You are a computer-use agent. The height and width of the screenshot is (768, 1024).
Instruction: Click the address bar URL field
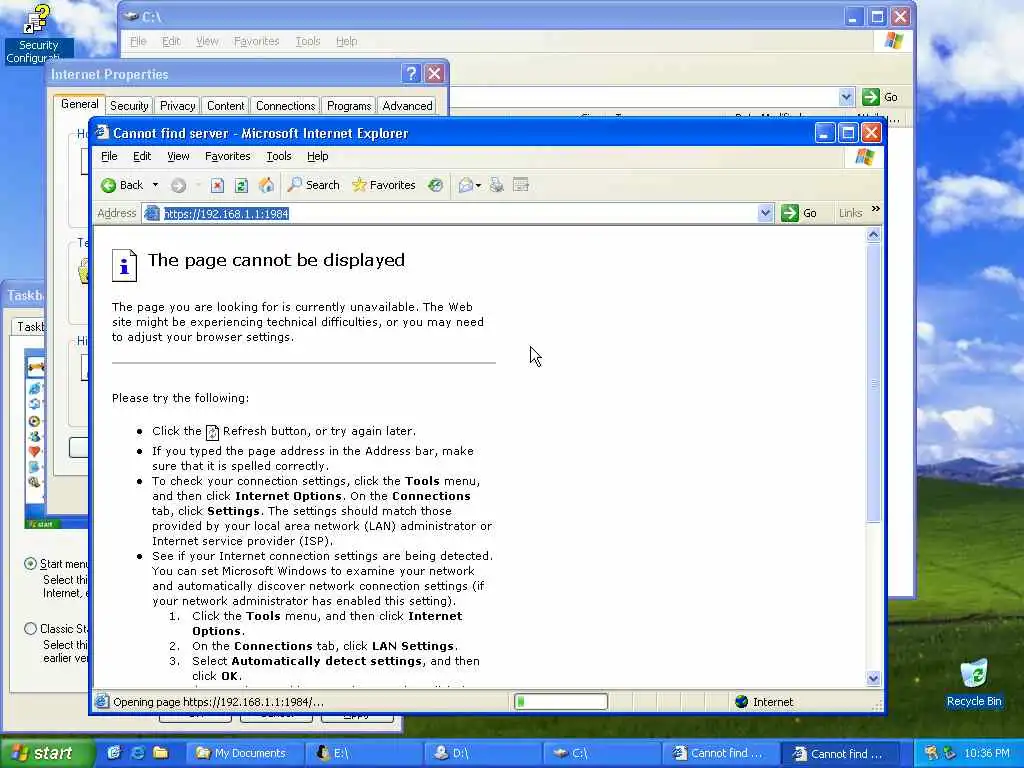click(x=457, y=214)
